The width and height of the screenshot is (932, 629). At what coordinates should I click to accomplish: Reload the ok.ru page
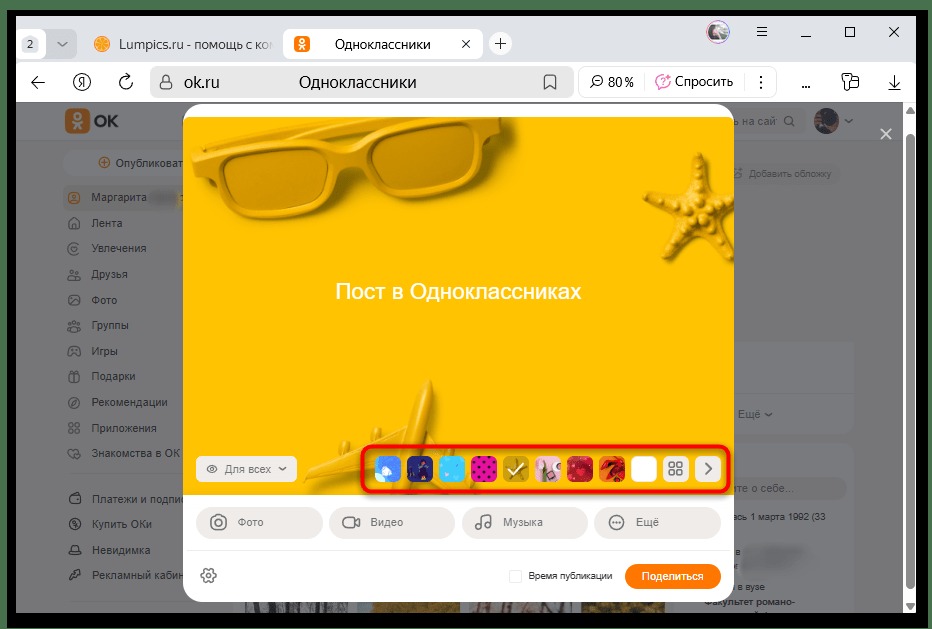tap(125, 82)
